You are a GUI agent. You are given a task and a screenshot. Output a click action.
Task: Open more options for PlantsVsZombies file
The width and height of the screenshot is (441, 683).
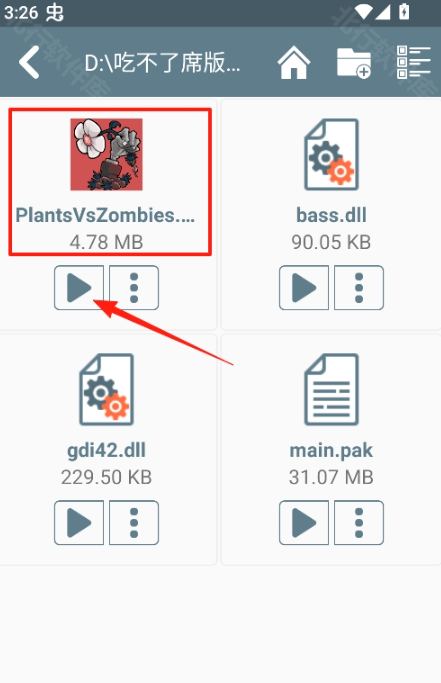click(x=134, y=287)
